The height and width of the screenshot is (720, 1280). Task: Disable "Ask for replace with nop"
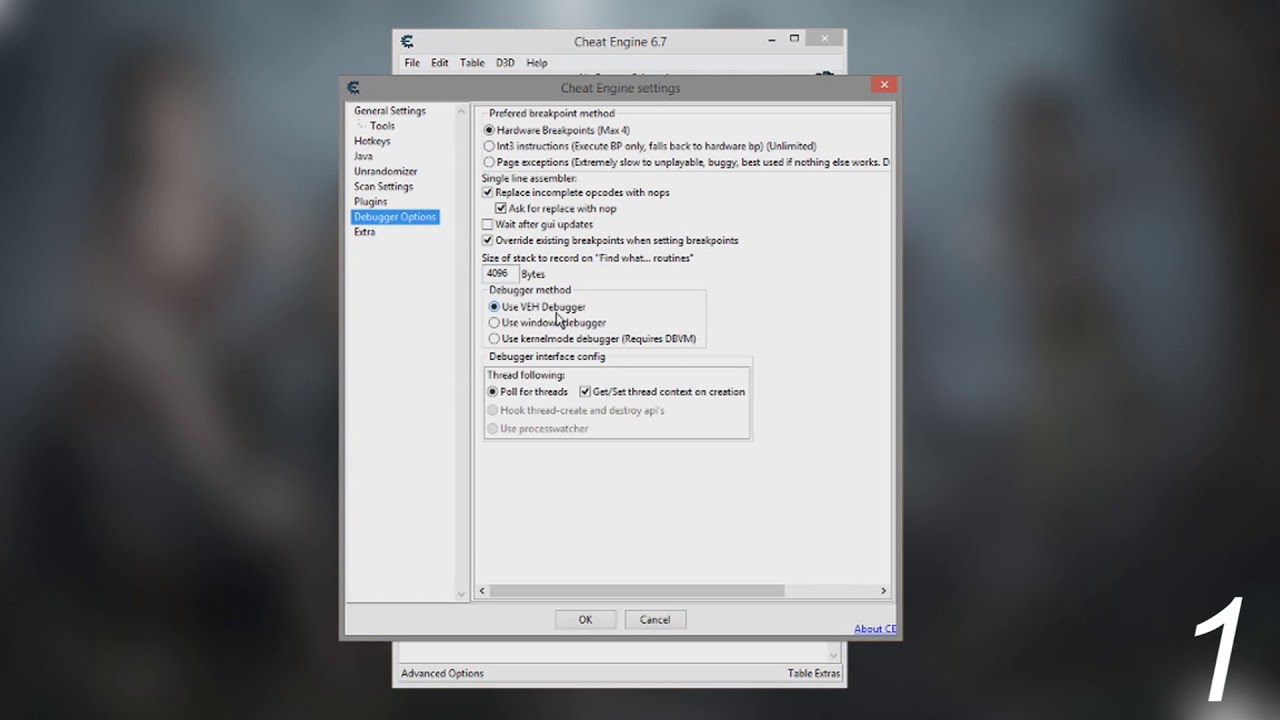(x=501, y=208)
